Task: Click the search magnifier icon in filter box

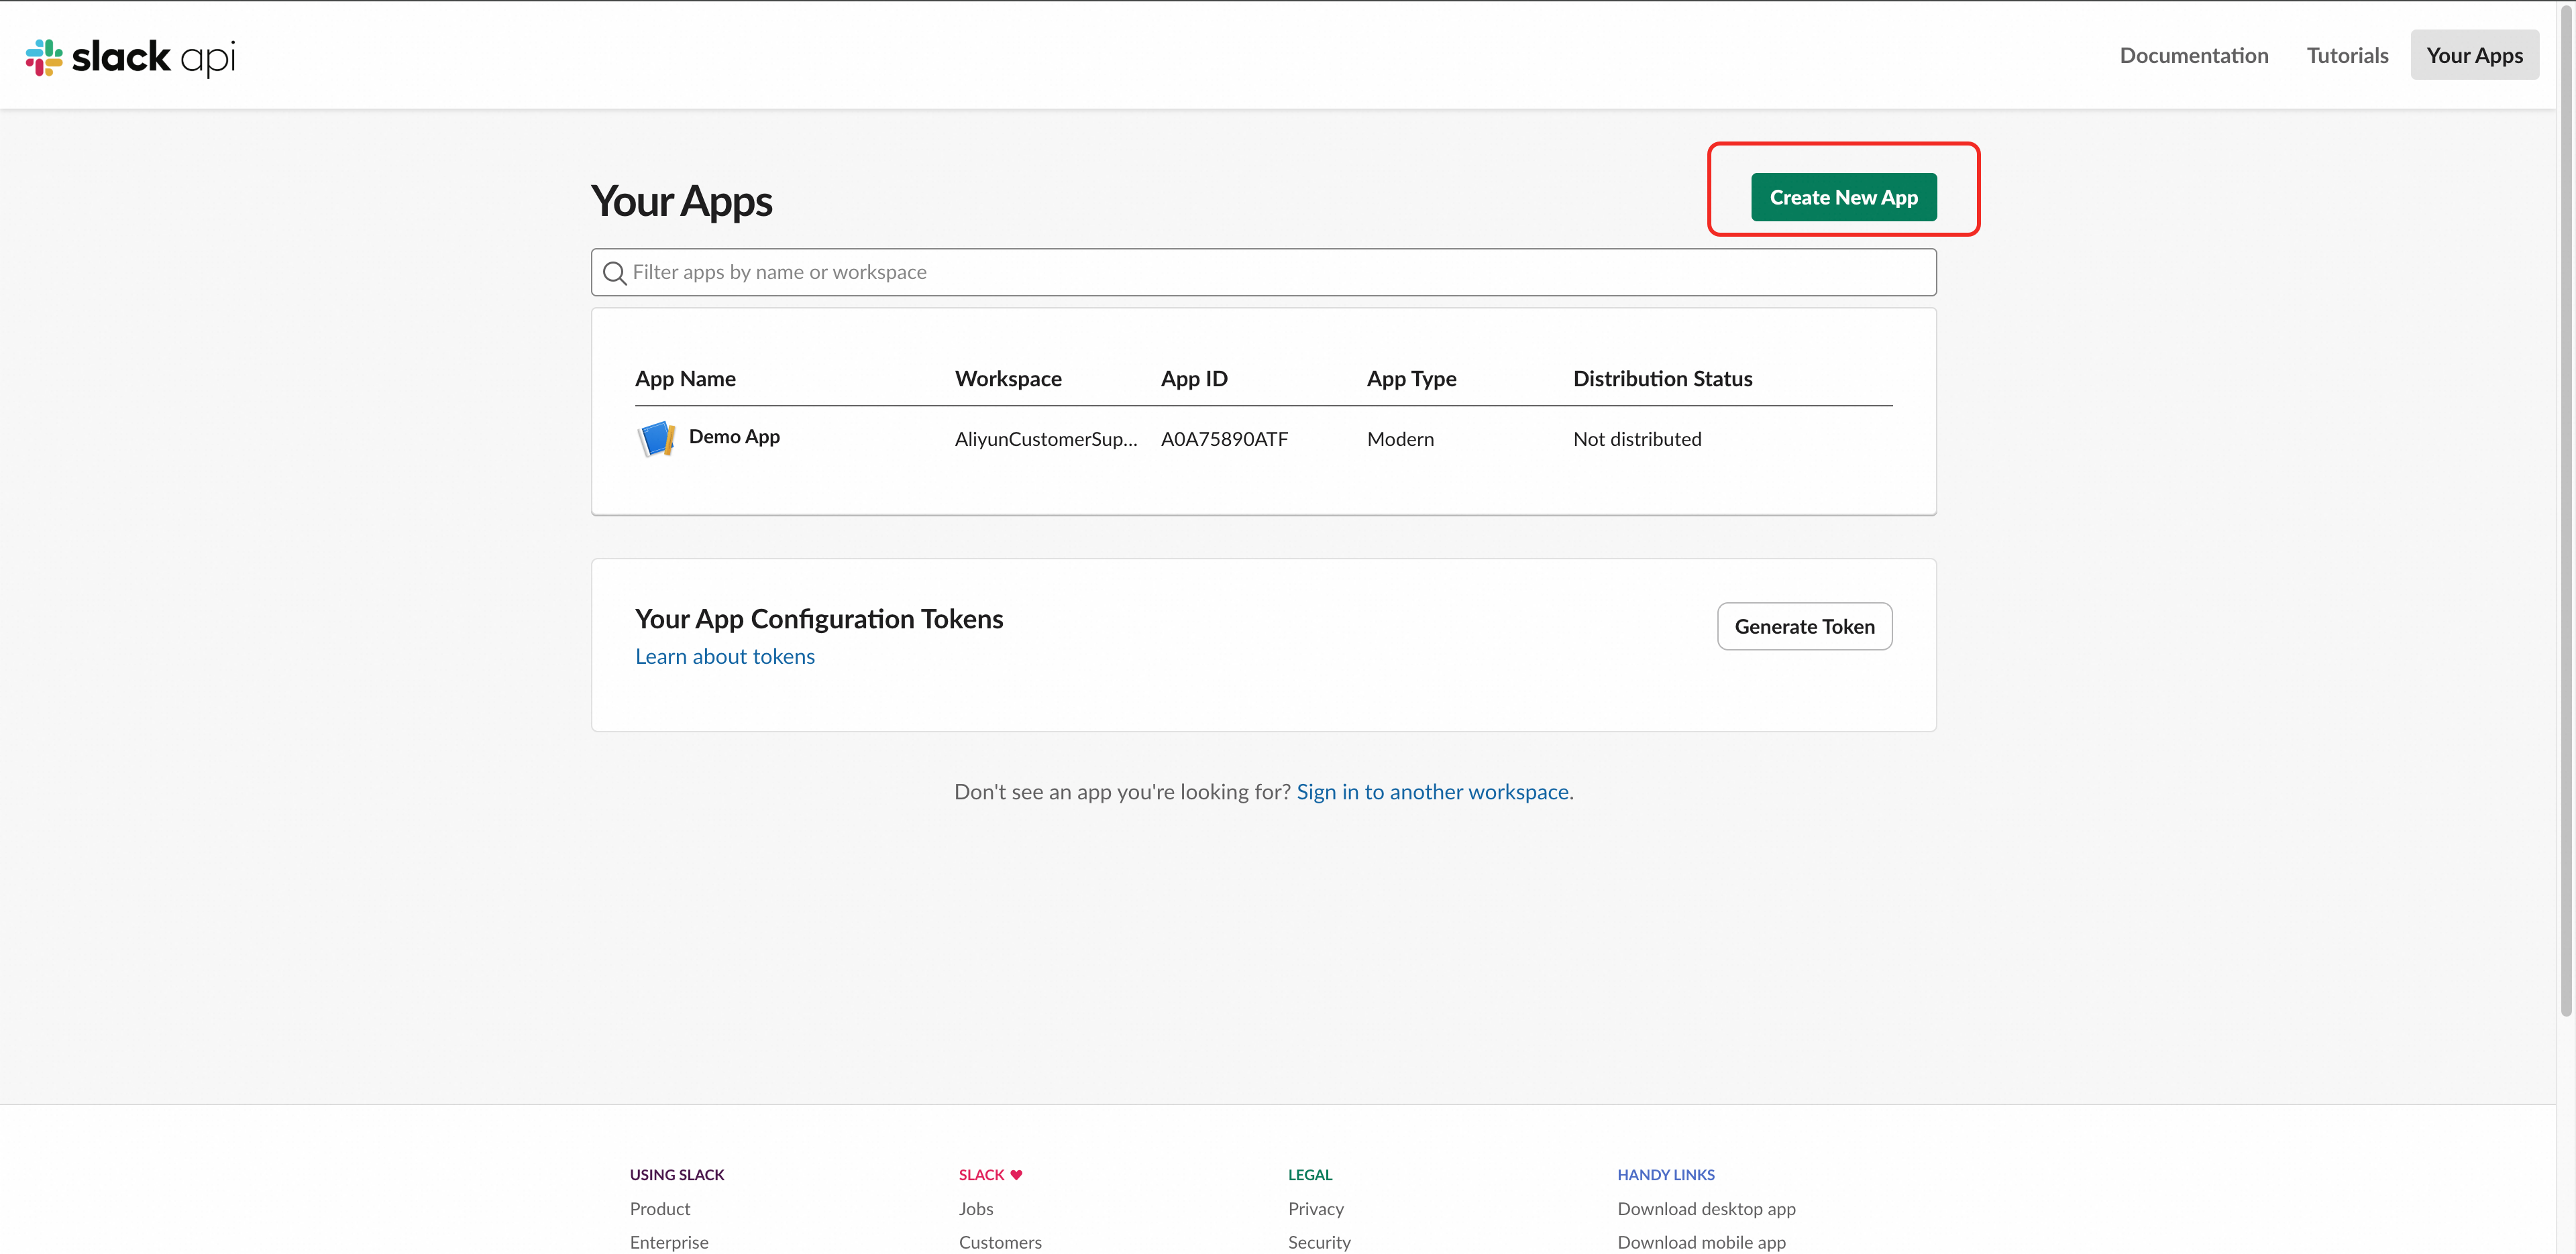Action: pos(614,273)
